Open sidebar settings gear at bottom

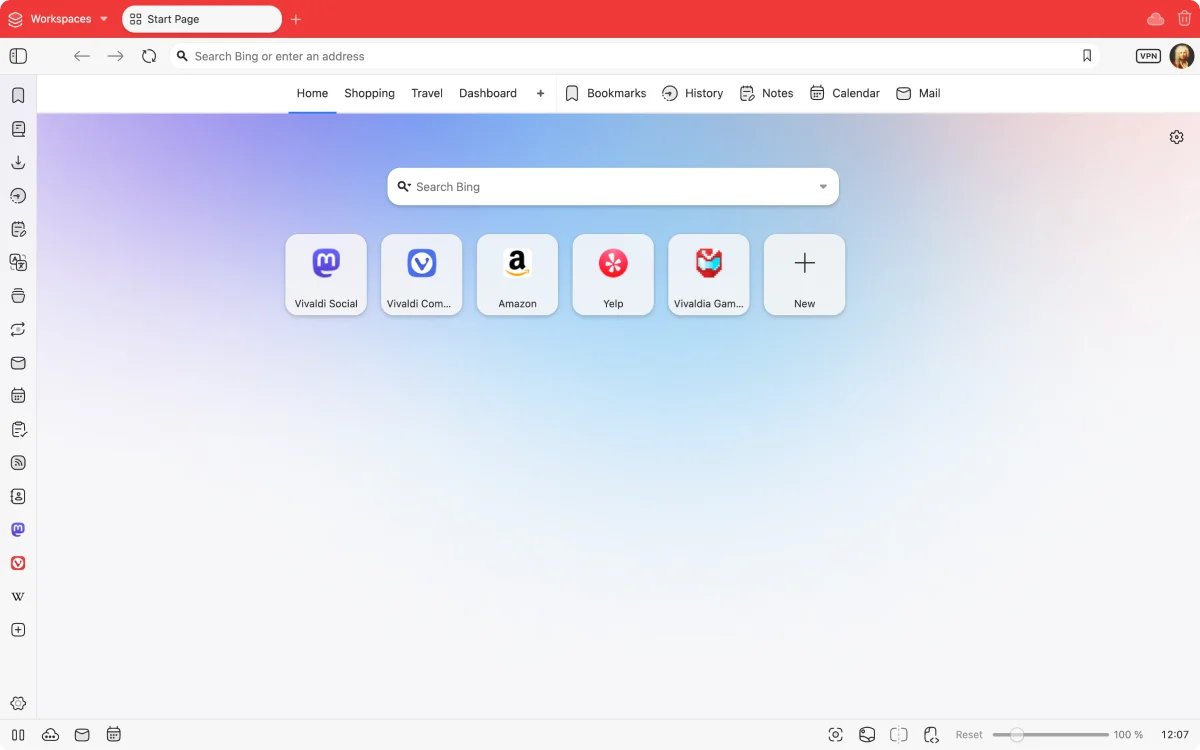tap(18, 704)
